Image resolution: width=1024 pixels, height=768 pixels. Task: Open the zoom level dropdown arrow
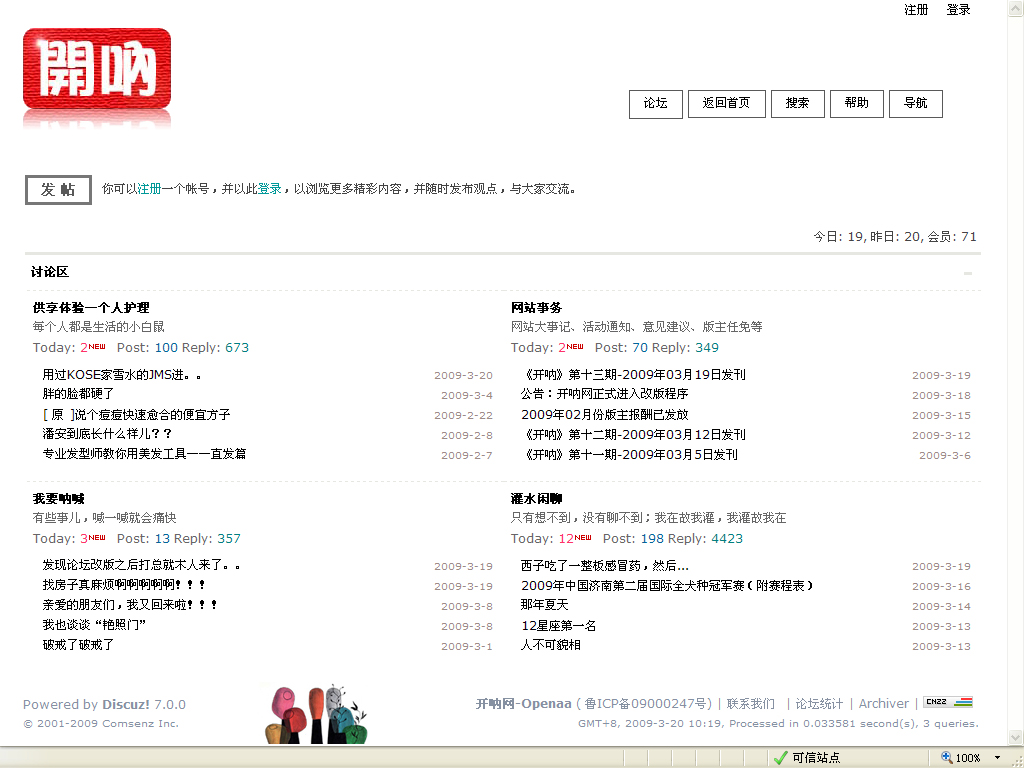996,758
